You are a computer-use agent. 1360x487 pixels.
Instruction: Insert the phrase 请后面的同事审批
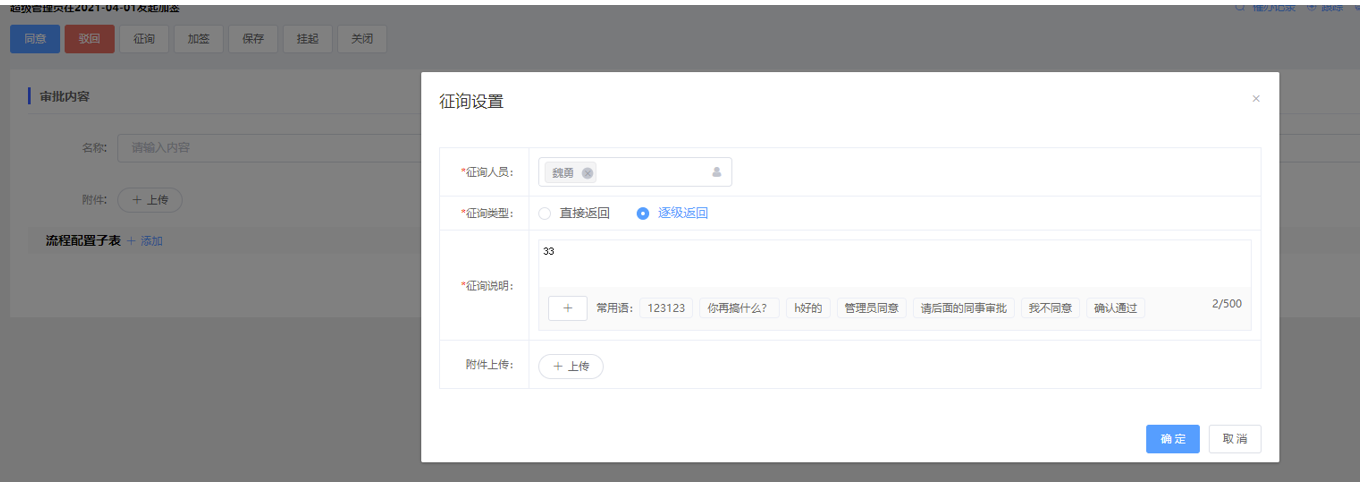pyautogui.click(x=963, y=308)
